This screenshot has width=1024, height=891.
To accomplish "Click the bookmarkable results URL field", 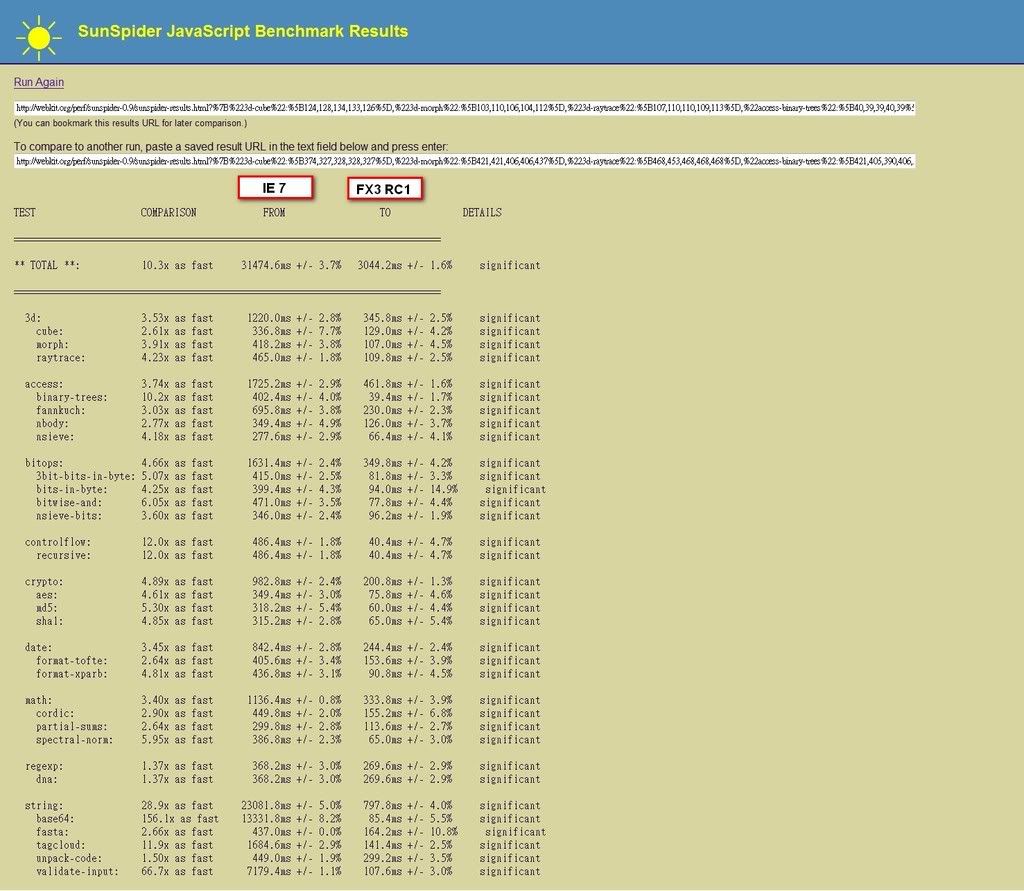I will [x=464, y=108].
